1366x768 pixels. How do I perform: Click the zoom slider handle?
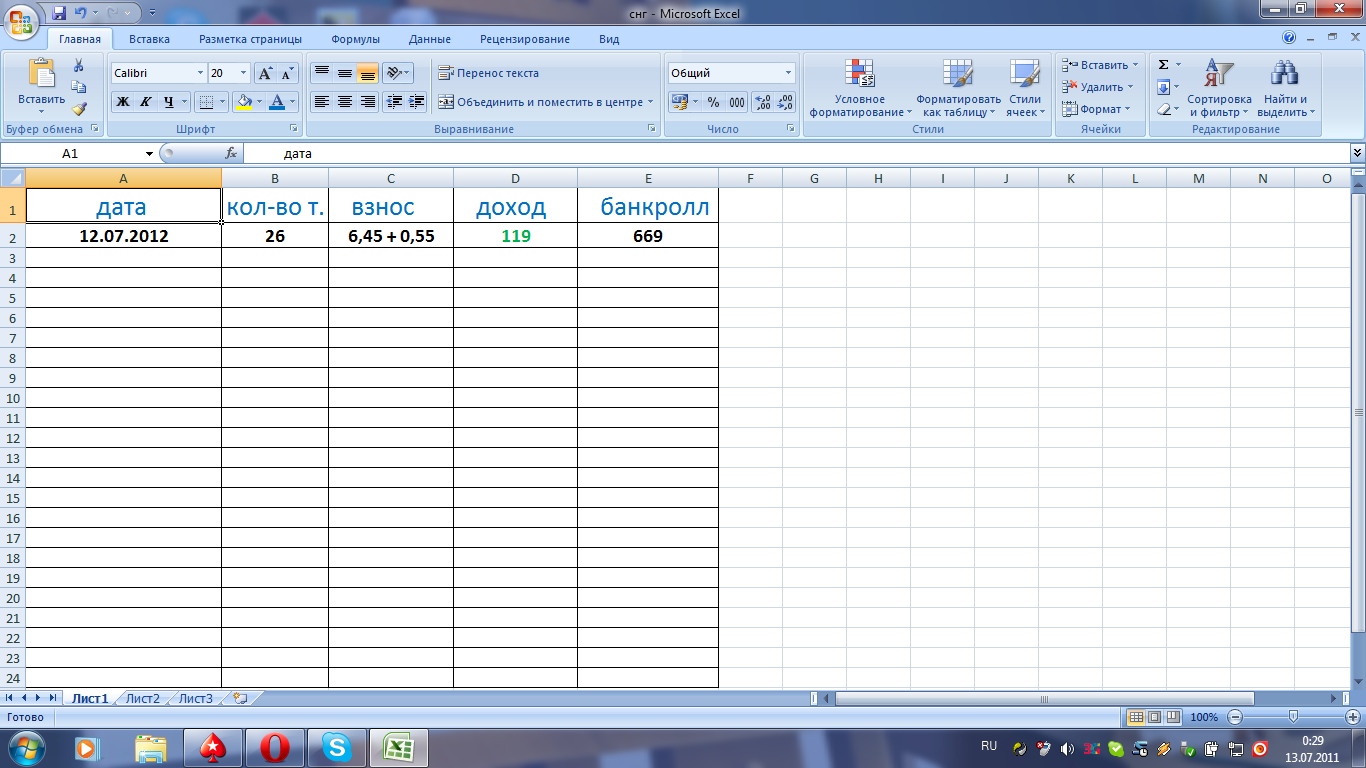(x=1294, y=717)
